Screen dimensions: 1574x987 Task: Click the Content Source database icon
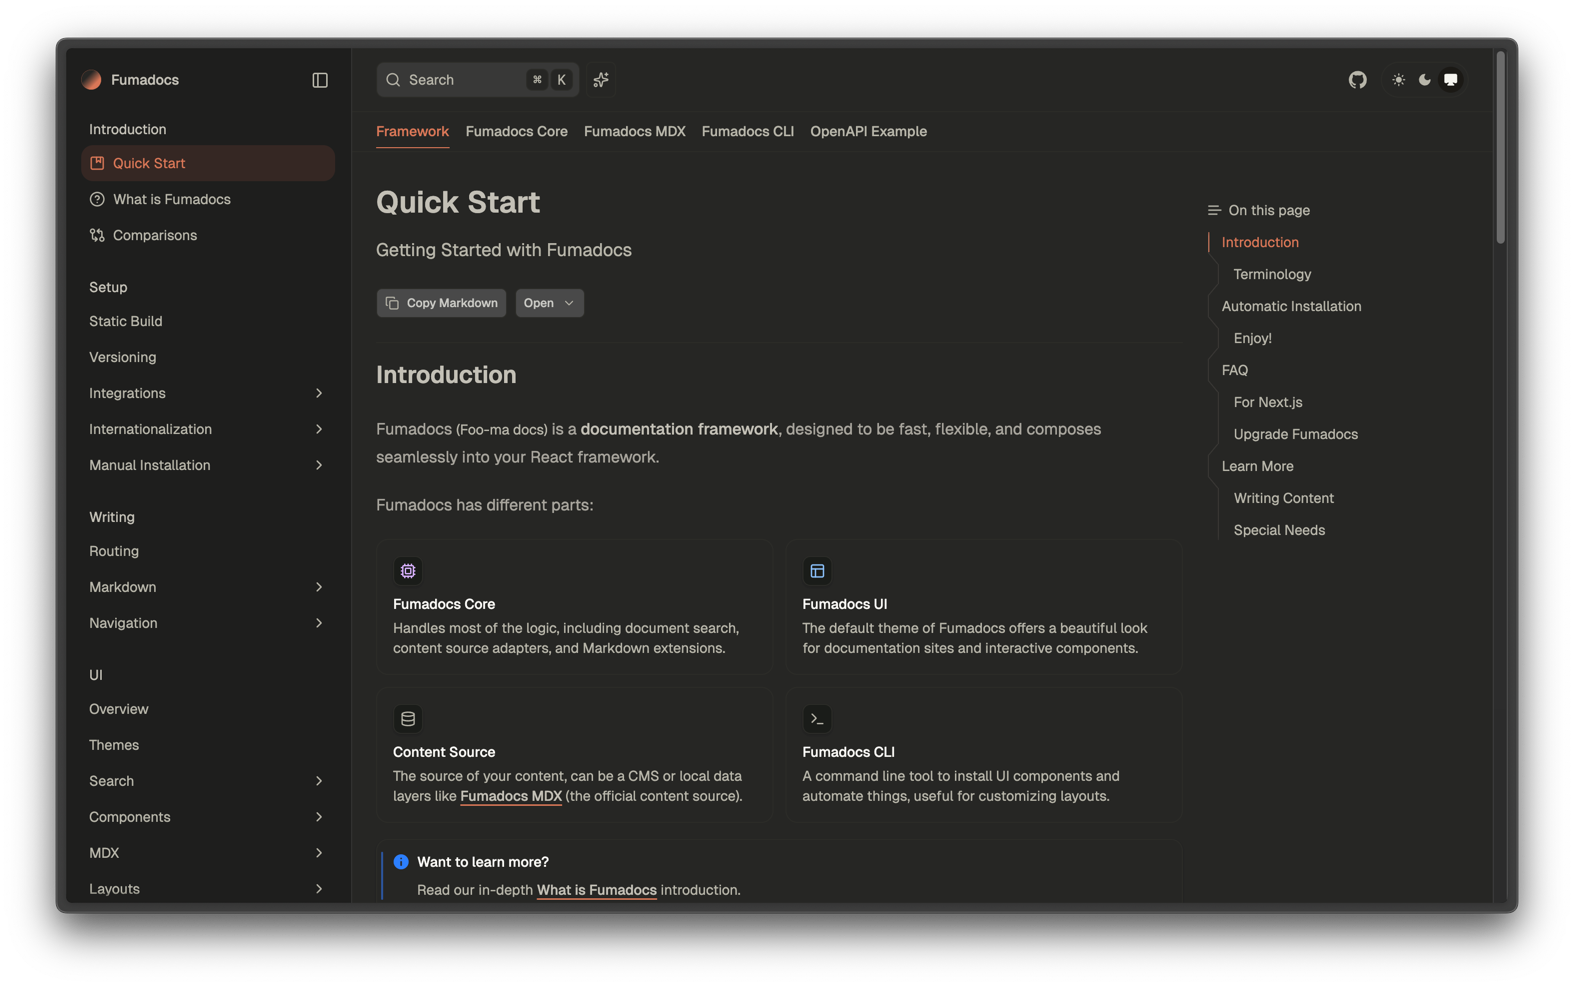coord(408,719)
